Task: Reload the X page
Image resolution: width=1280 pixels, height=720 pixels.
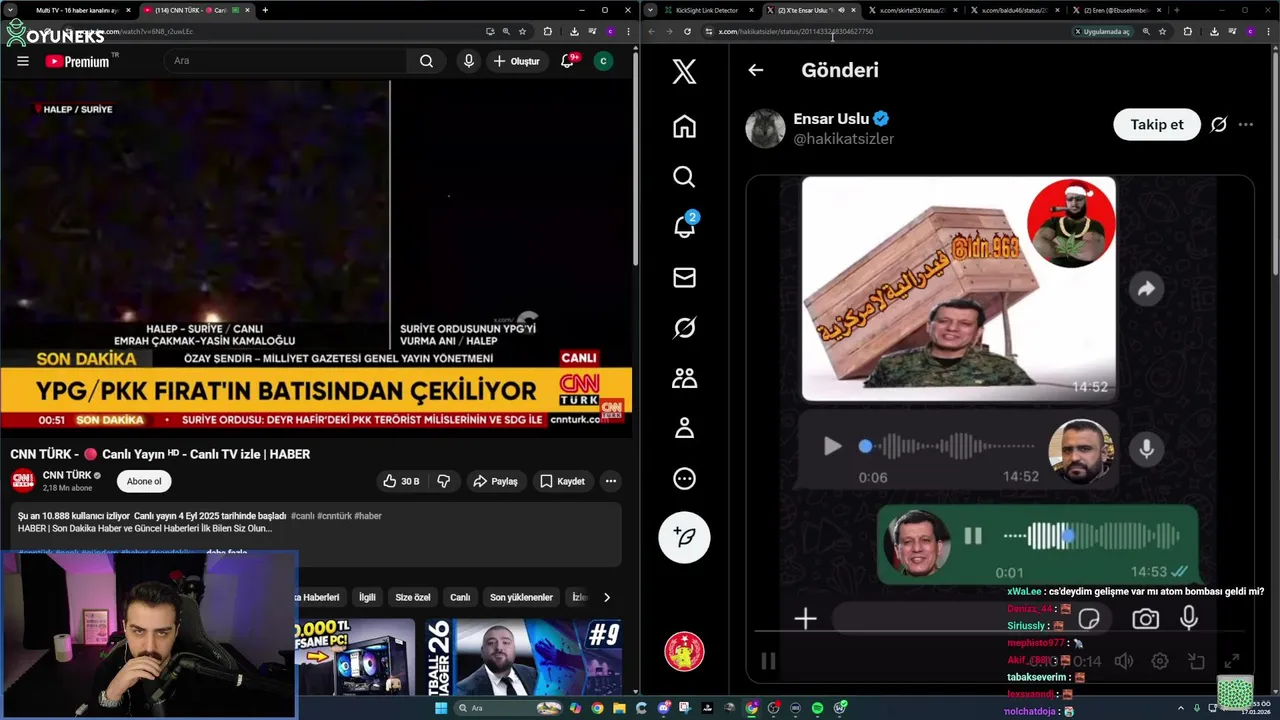Action: (687, 31)
